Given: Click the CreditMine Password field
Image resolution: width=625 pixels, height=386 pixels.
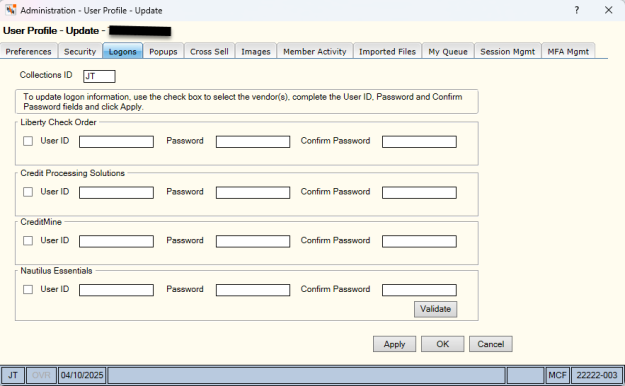Looking at the screenshot, I should point(253,241).
